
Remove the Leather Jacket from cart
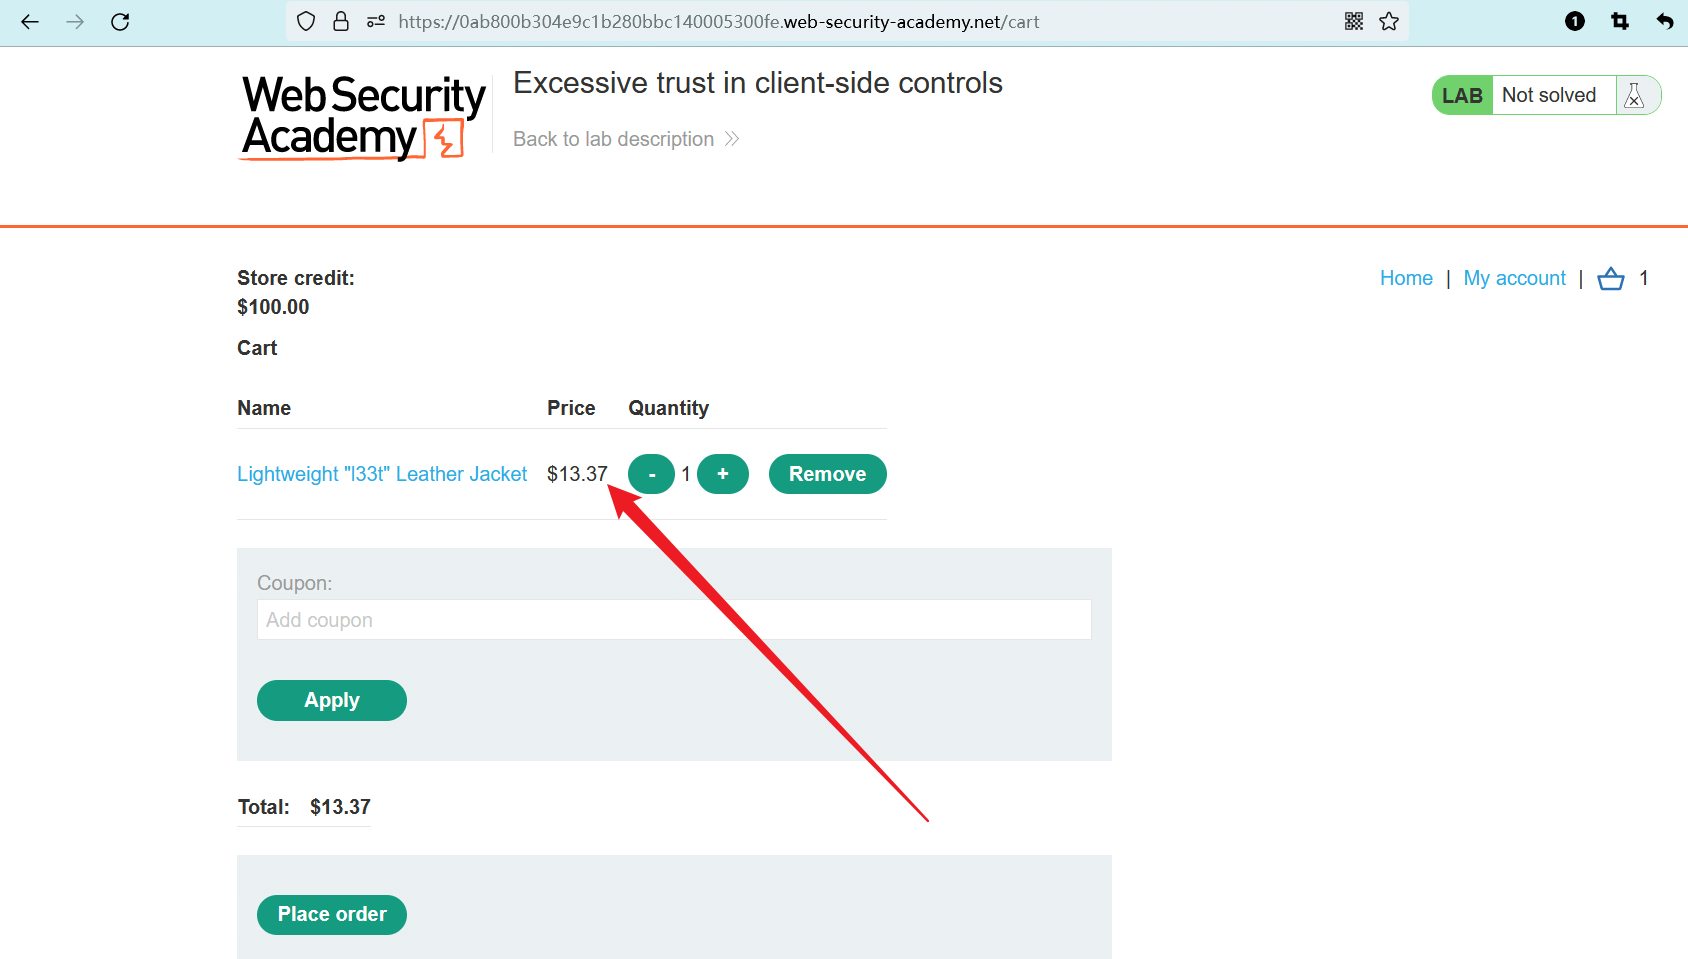828,474
